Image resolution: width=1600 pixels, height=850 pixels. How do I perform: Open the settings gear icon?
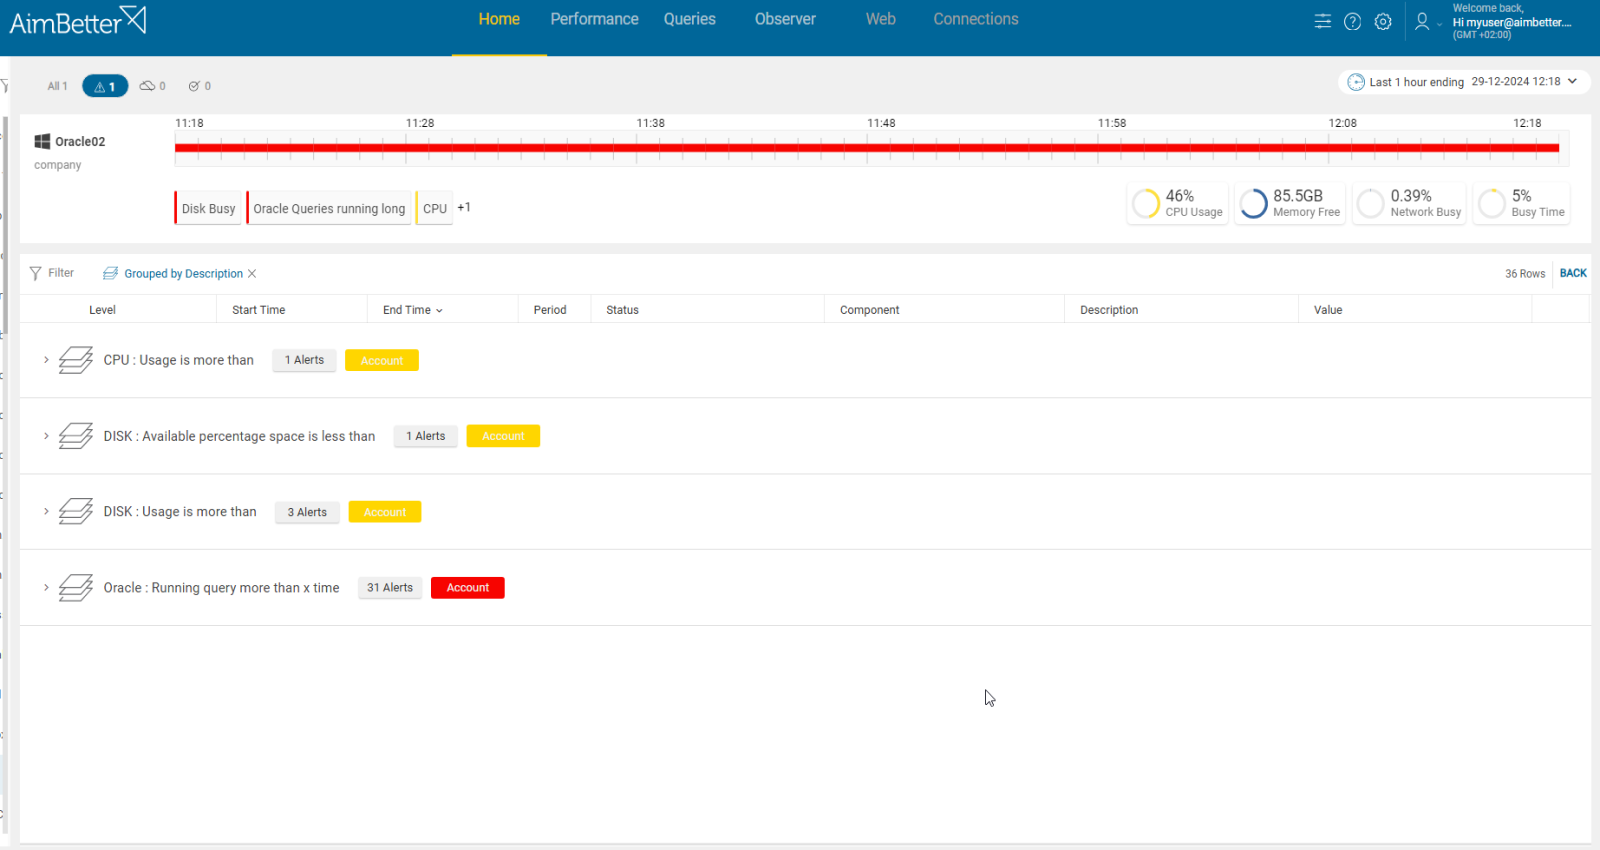pos(1383,21)
